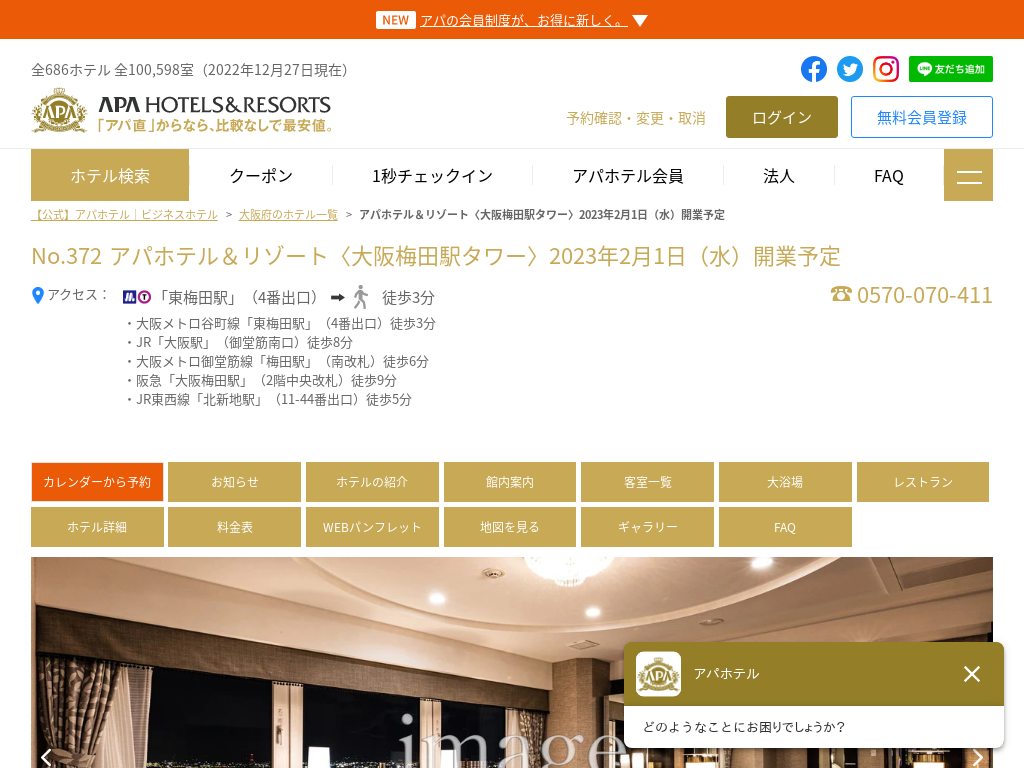Open the アパの会員制度 announcement link
The width and height of the screenshot is (1024, 768).
click(x=524, y=21)
